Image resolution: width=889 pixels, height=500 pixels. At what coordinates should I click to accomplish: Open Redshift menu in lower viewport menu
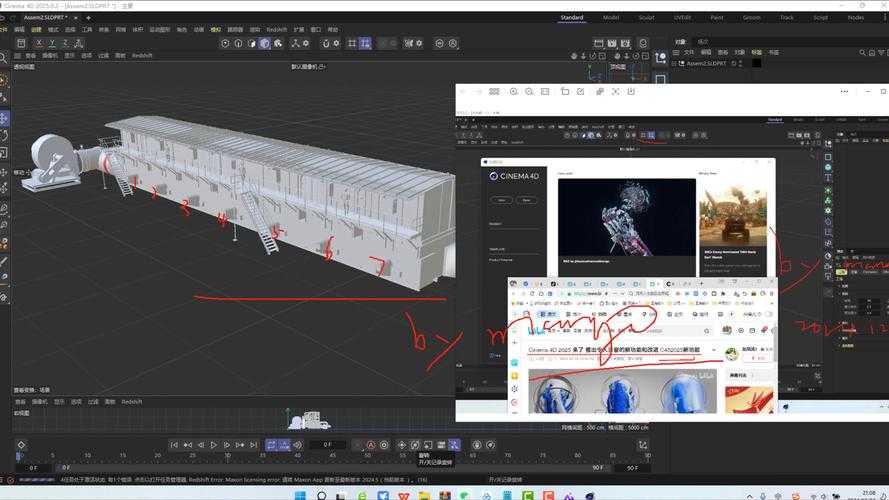click(132, 402)
